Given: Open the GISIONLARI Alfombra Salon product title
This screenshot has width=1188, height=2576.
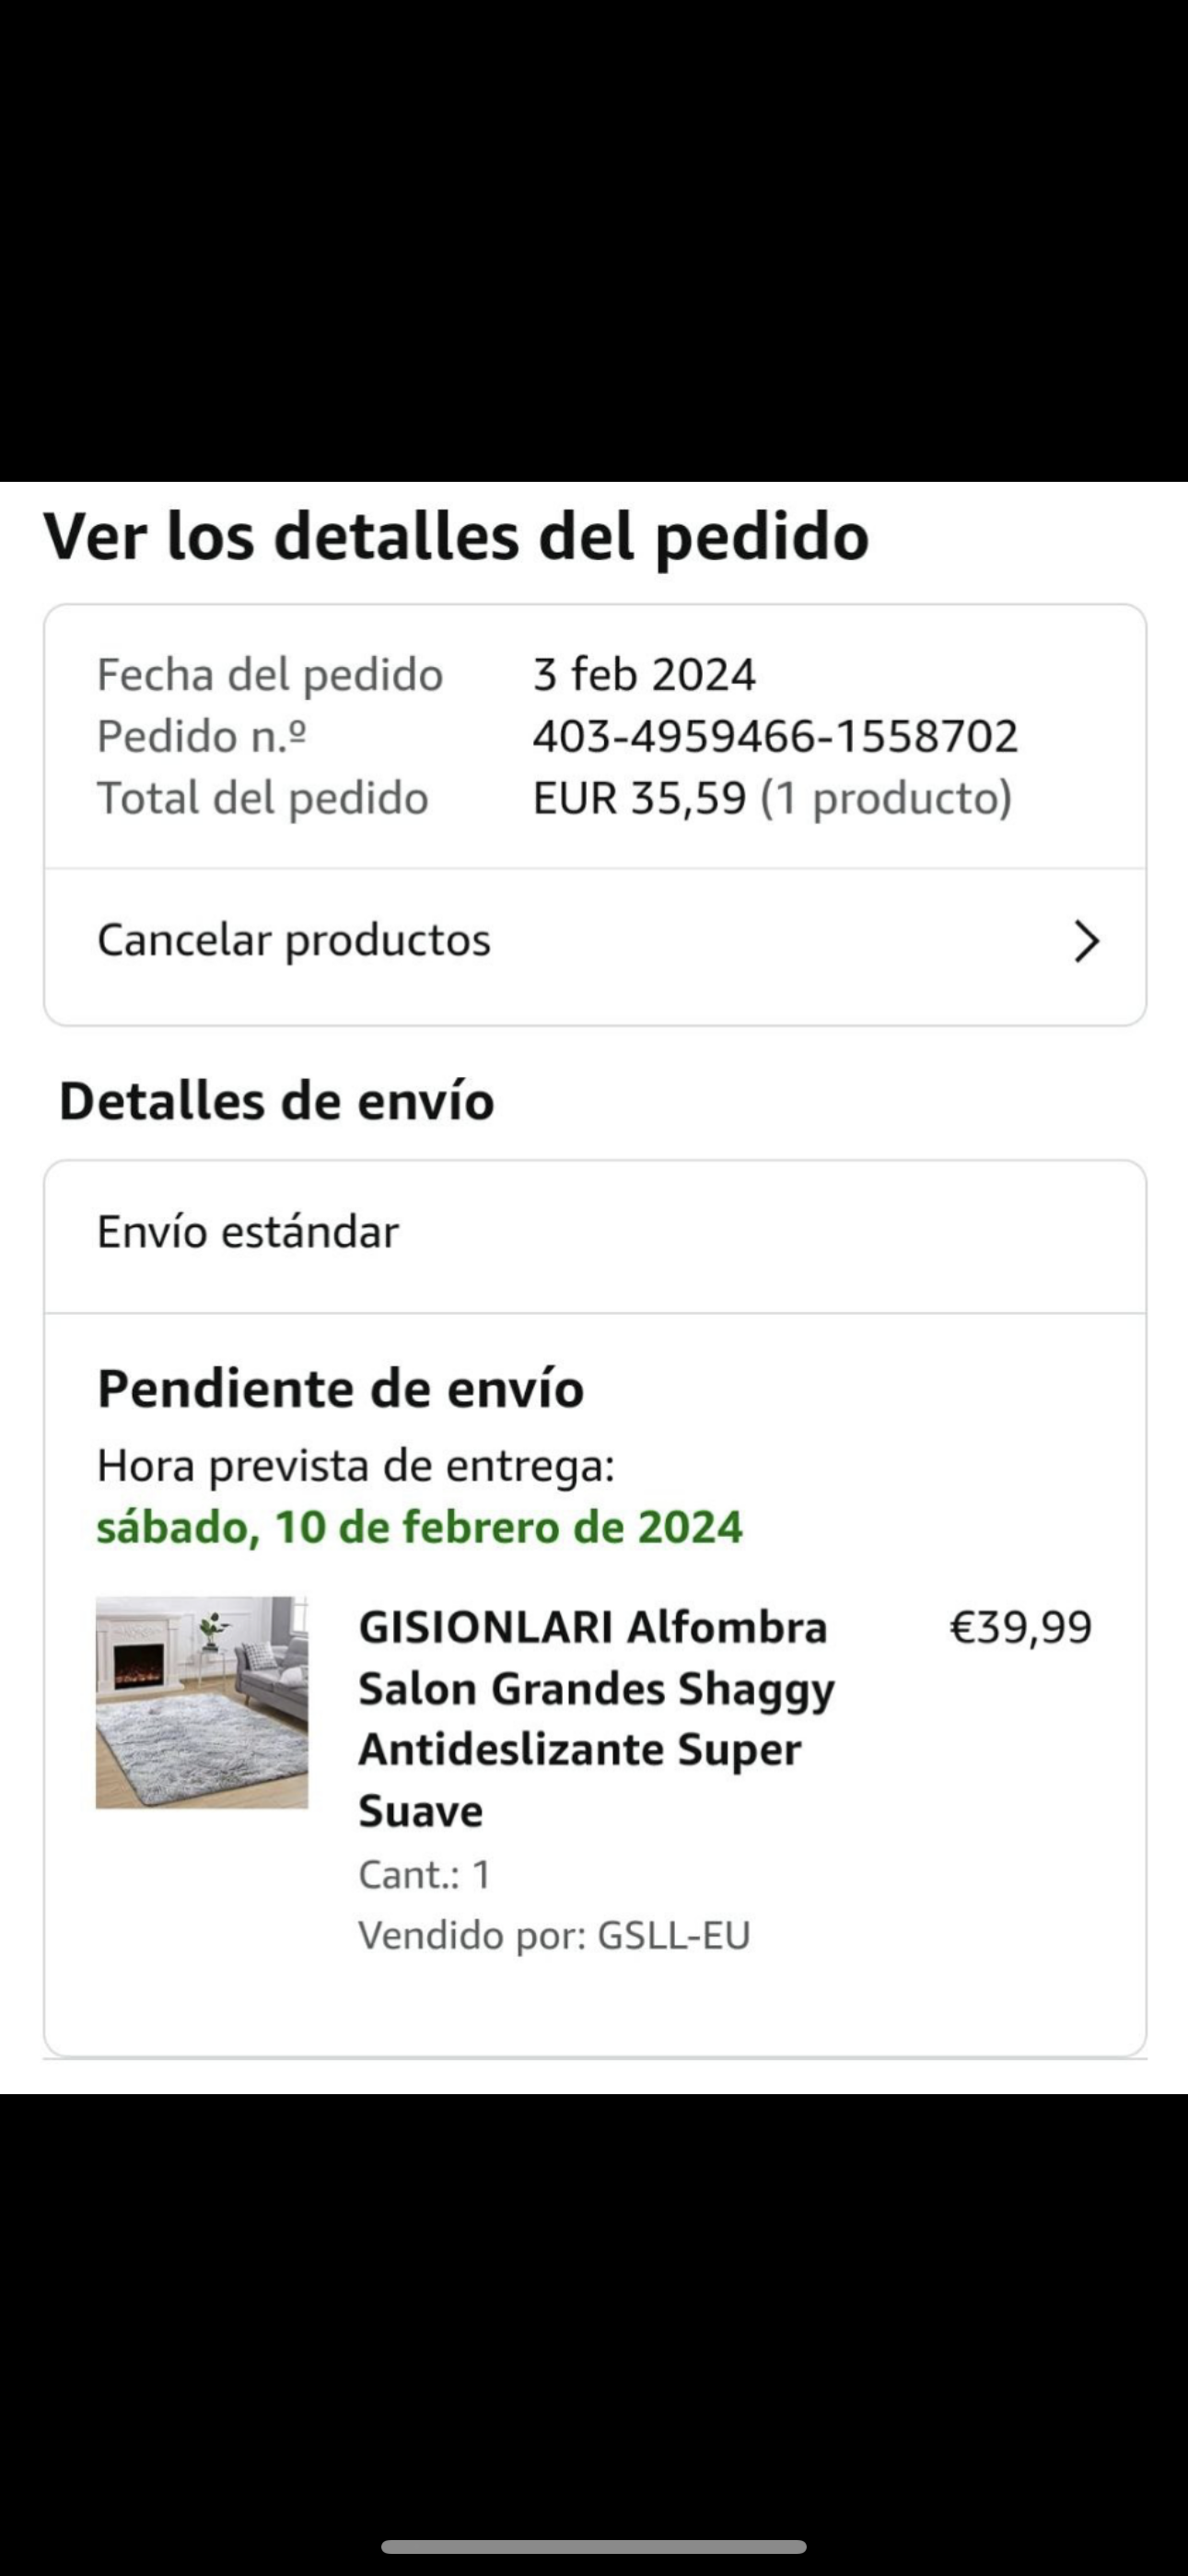Looking at the screenshot, I should [596, 1718].
